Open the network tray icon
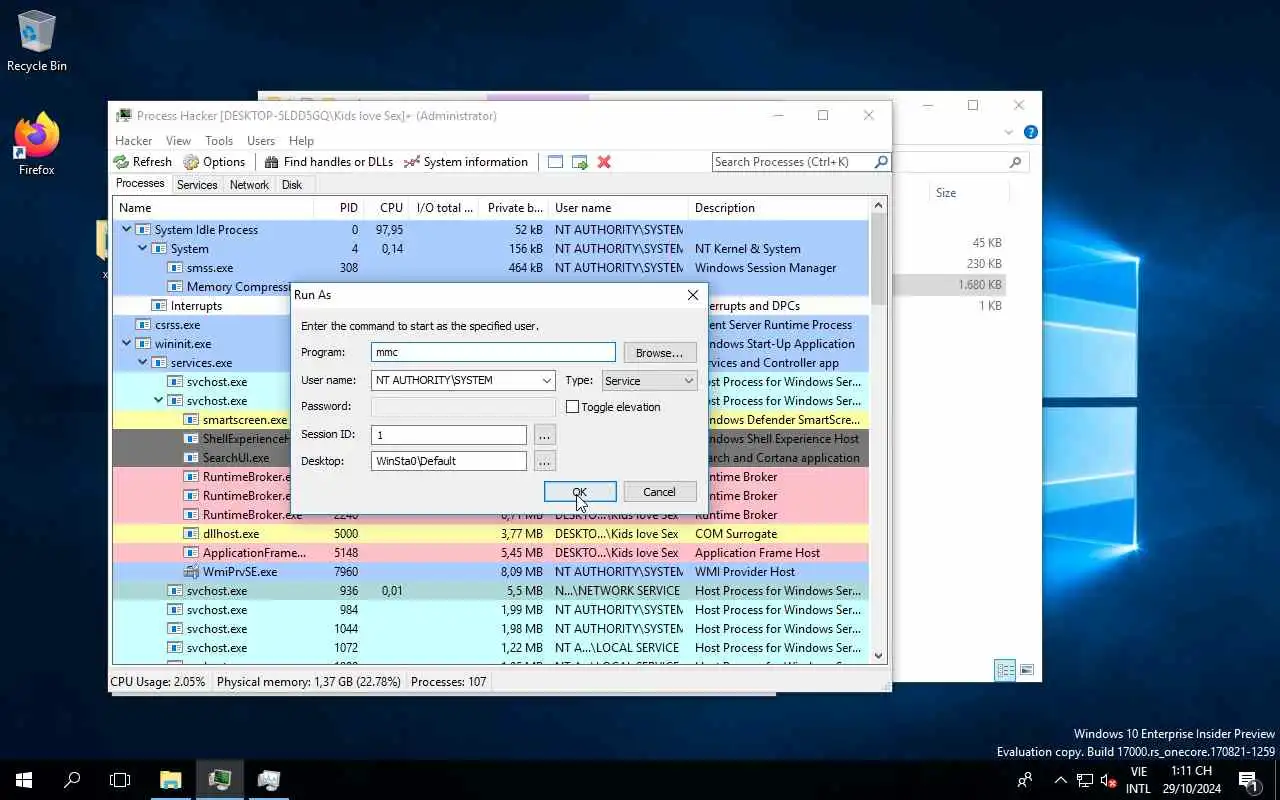 pos(1085,780)
